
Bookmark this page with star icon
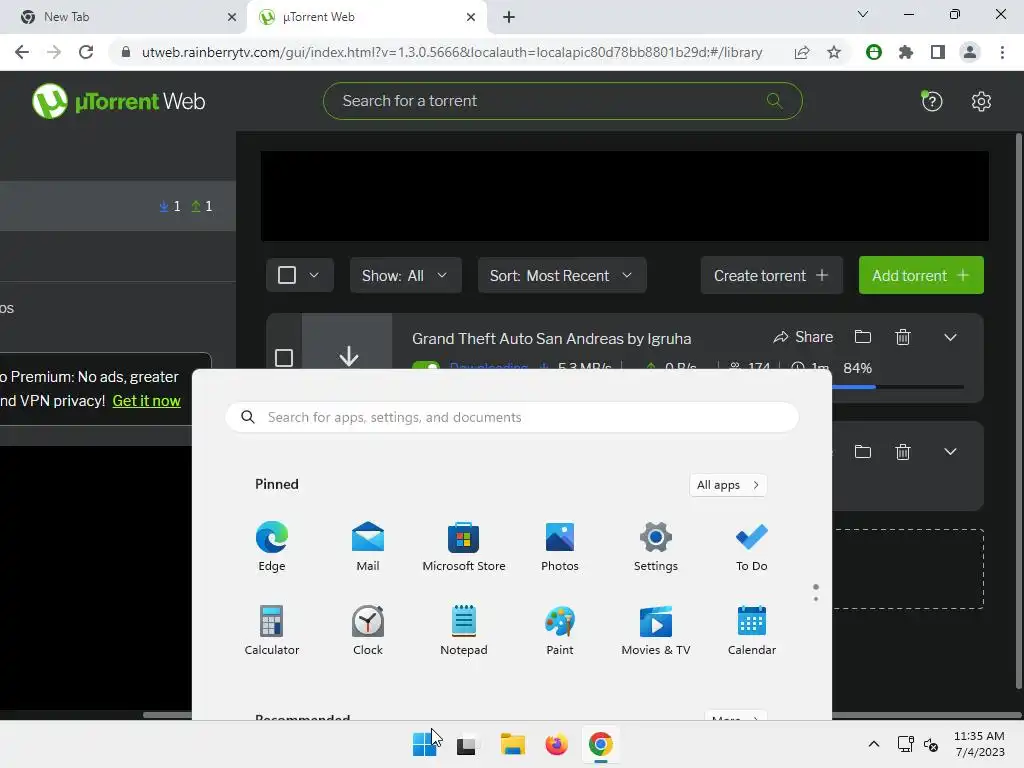point(834,52)
